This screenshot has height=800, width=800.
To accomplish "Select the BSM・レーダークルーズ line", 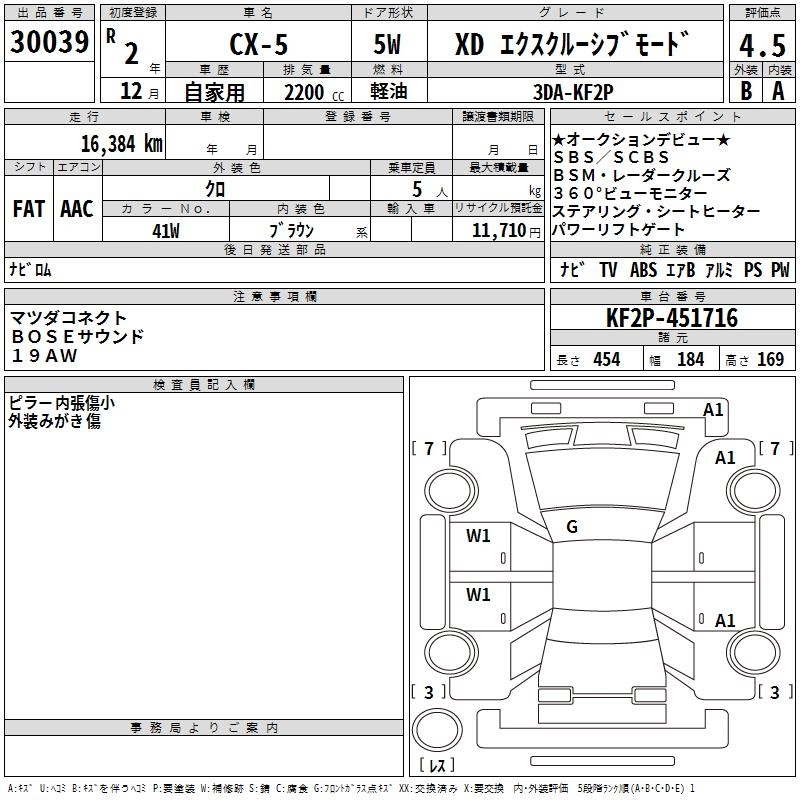I will tap(642, 175).
